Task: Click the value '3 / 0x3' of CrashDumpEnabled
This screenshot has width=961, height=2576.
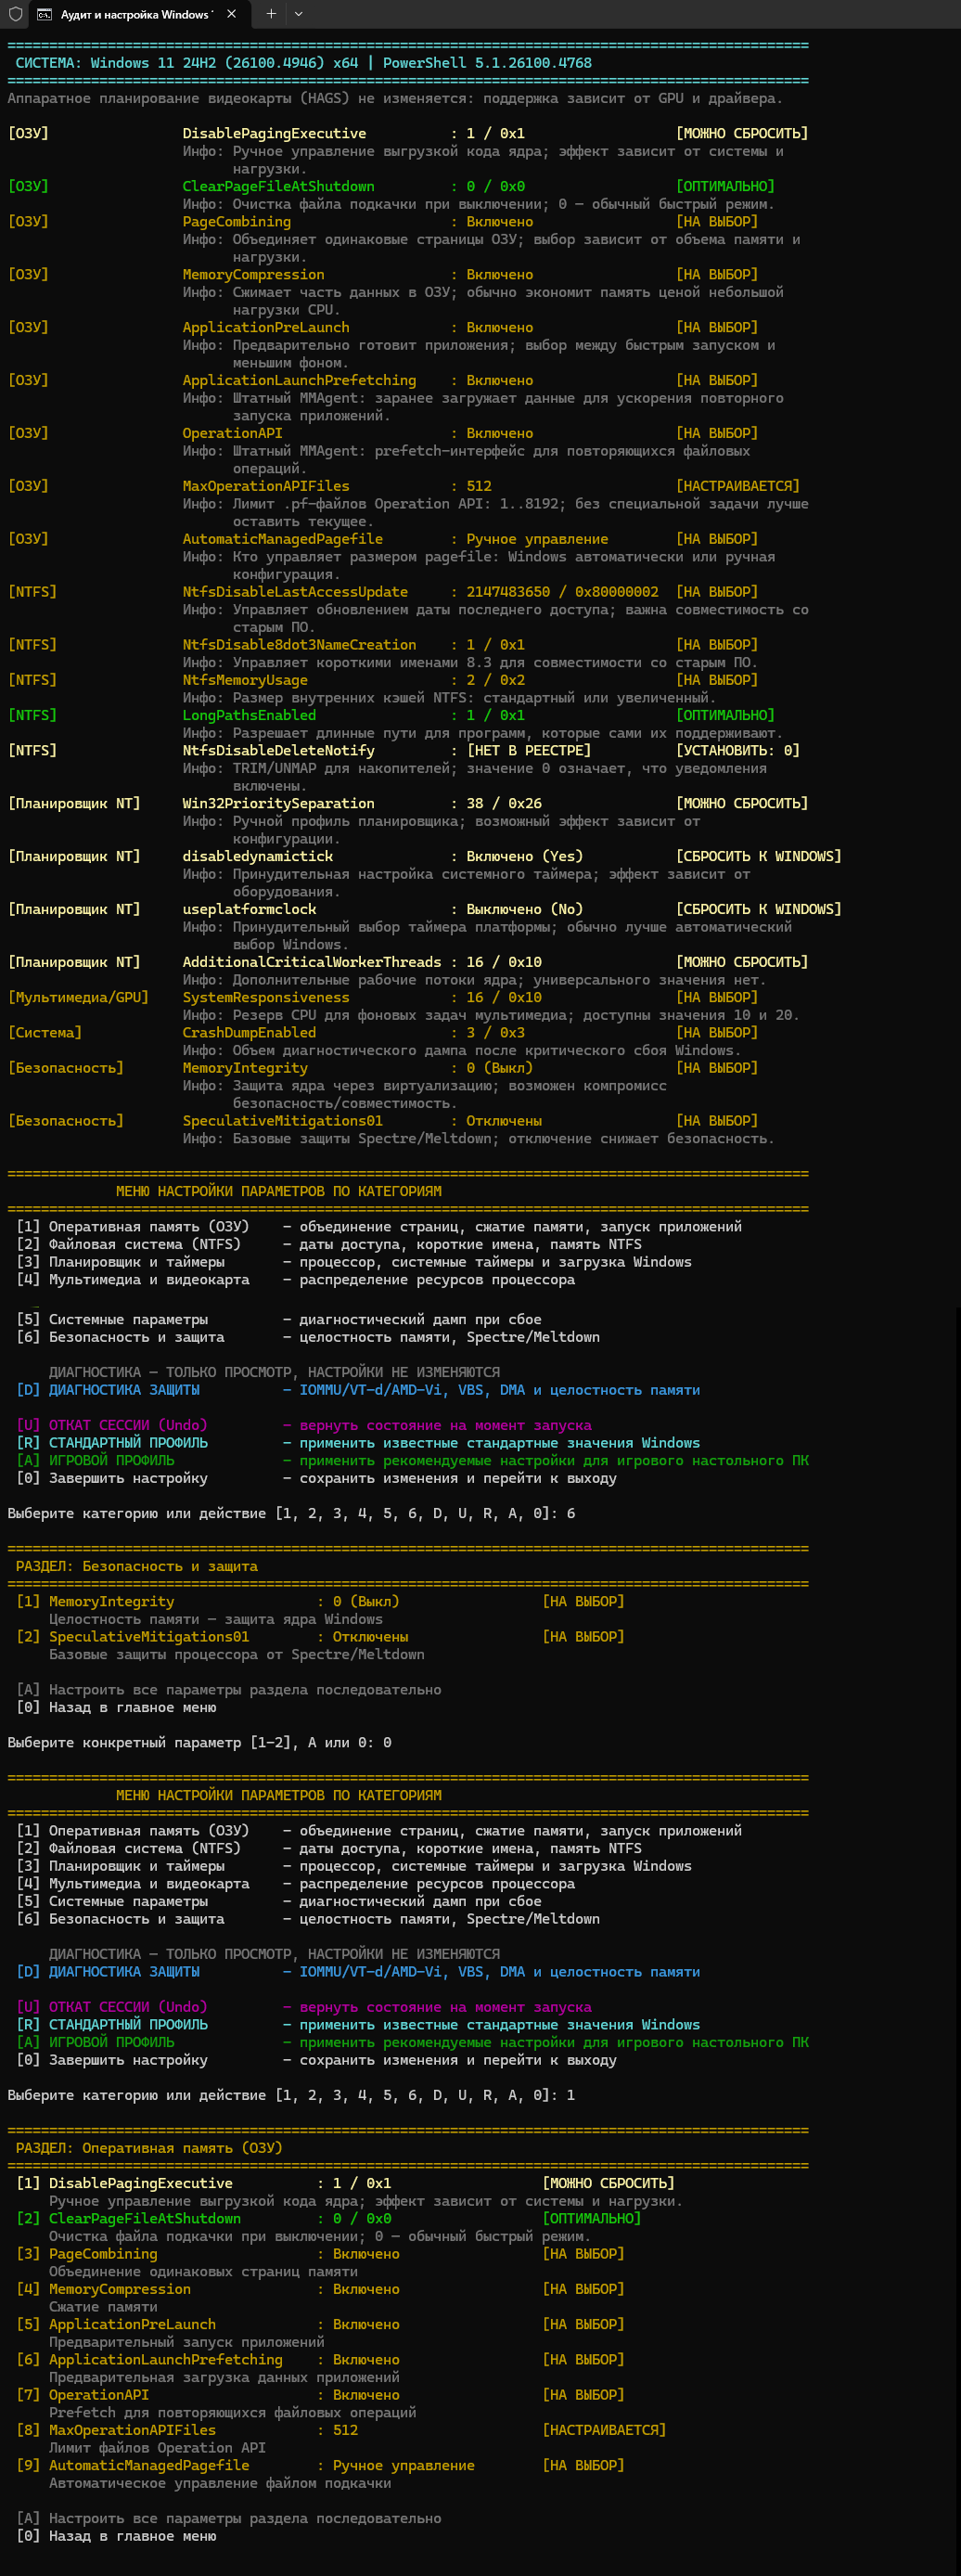Action: pyautogui.click(x=495, y=1032)
